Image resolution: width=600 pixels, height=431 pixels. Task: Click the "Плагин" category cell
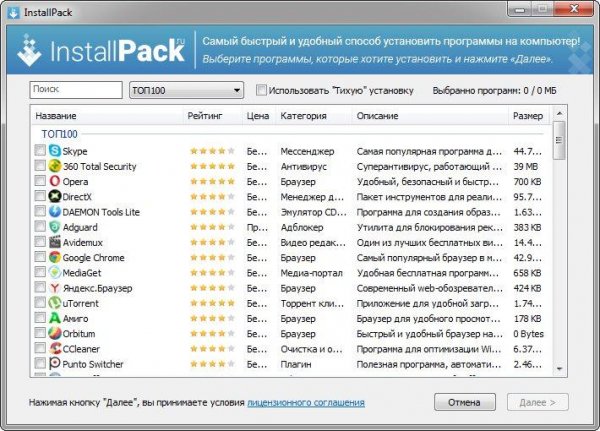click(x=296, y=364)
